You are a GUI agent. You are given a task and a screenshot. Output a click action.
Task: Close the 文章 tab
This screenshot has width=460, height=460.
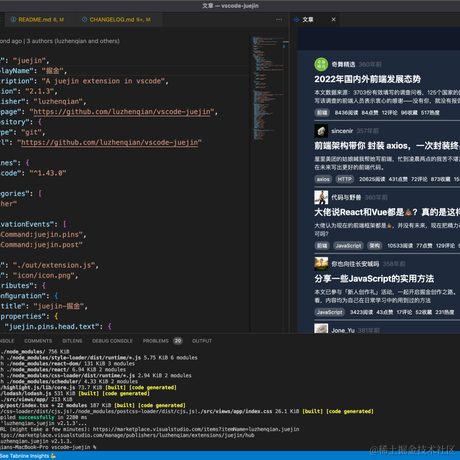click(x=333, y=20)
